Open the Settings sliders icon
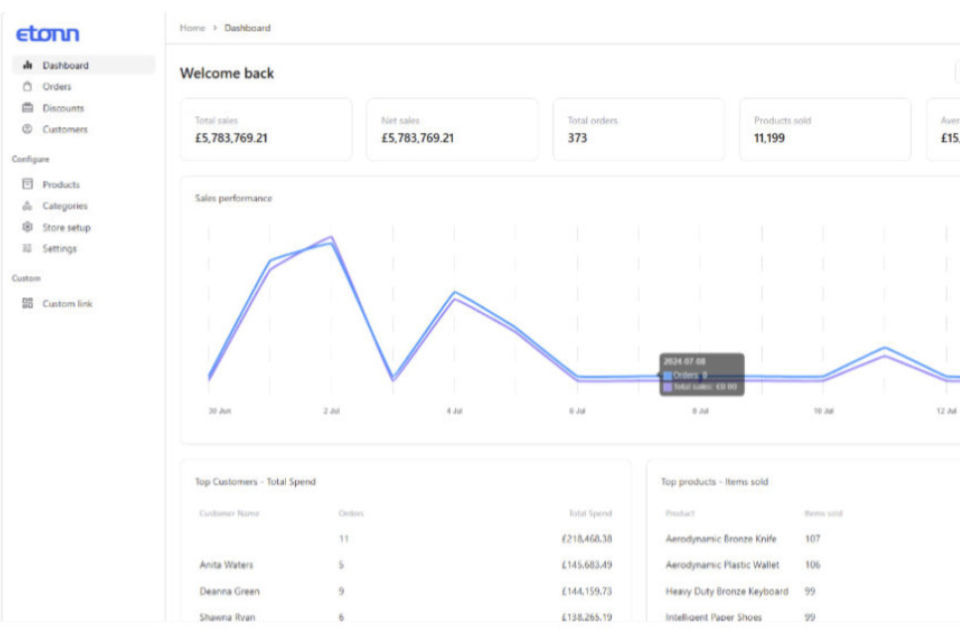960x639 pixels. (28, 248)
